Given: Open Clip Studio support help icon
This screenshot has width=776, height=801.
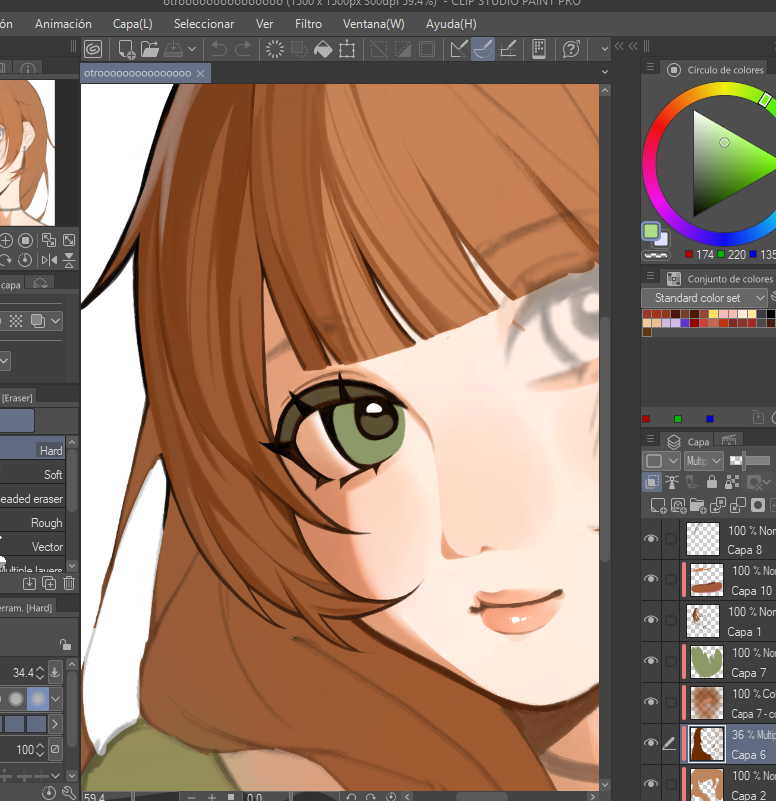Looking at the screenshot, I should [571, 50].
